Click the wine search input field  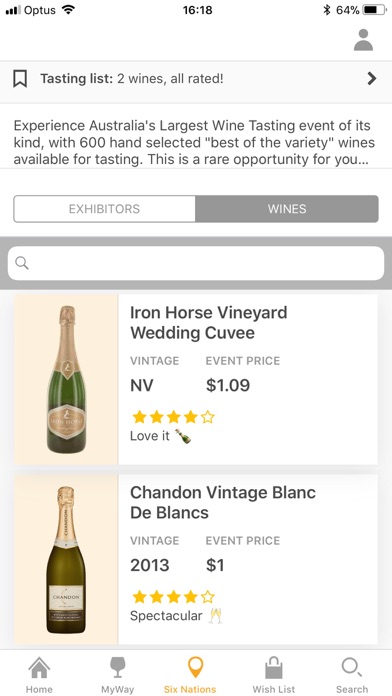coord(196,263)
